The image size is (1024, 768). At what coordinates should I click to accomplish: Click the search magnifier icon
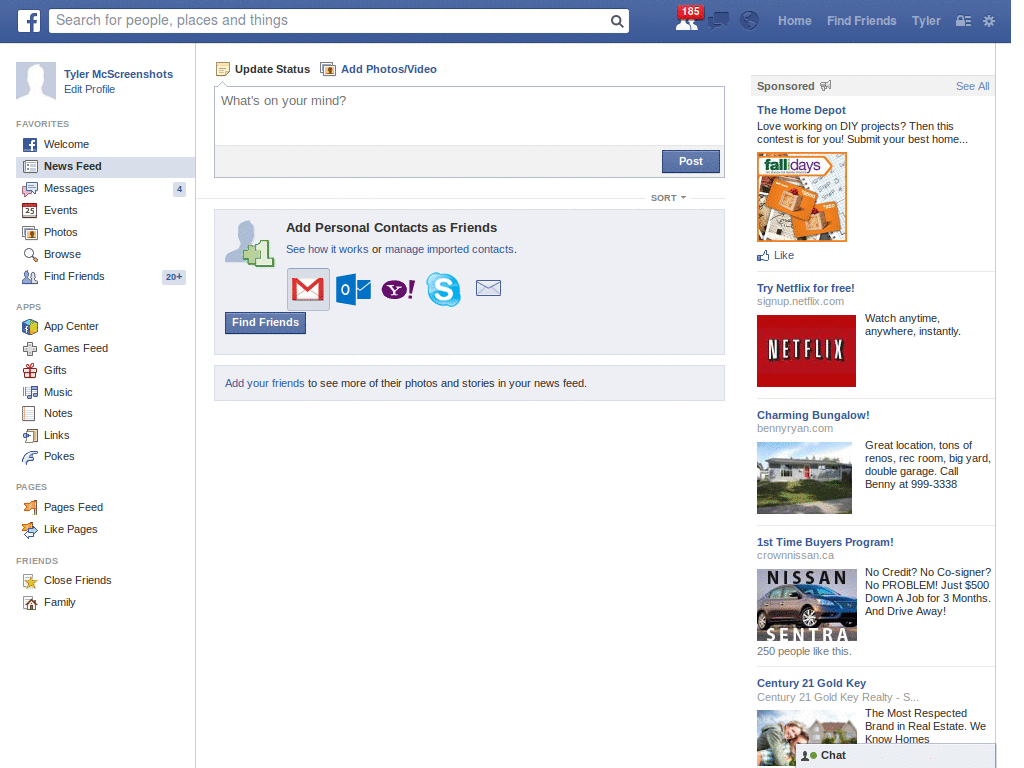616,21
